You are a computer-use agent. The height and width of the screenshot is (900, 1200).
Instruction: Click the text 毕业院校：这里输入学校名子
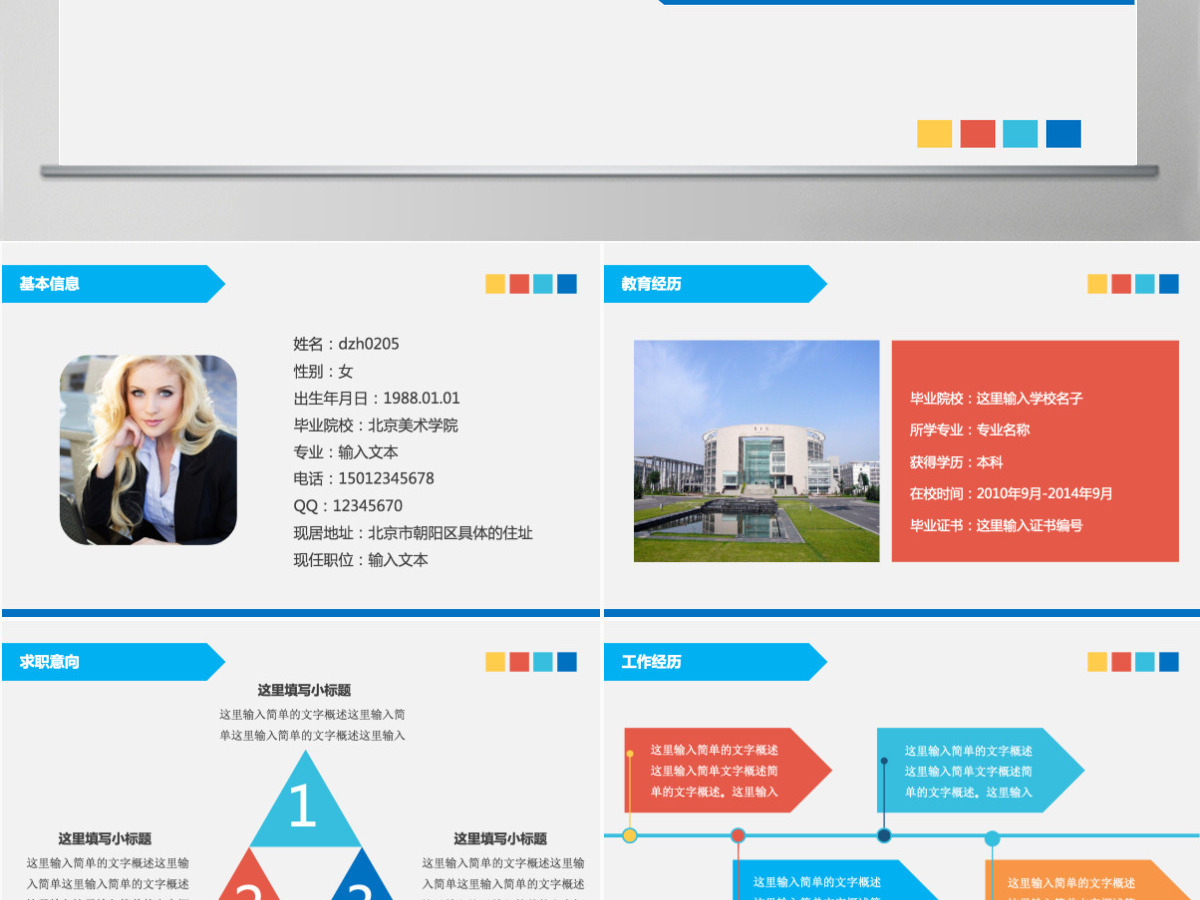pyautogui.click(x=996, y=398)
